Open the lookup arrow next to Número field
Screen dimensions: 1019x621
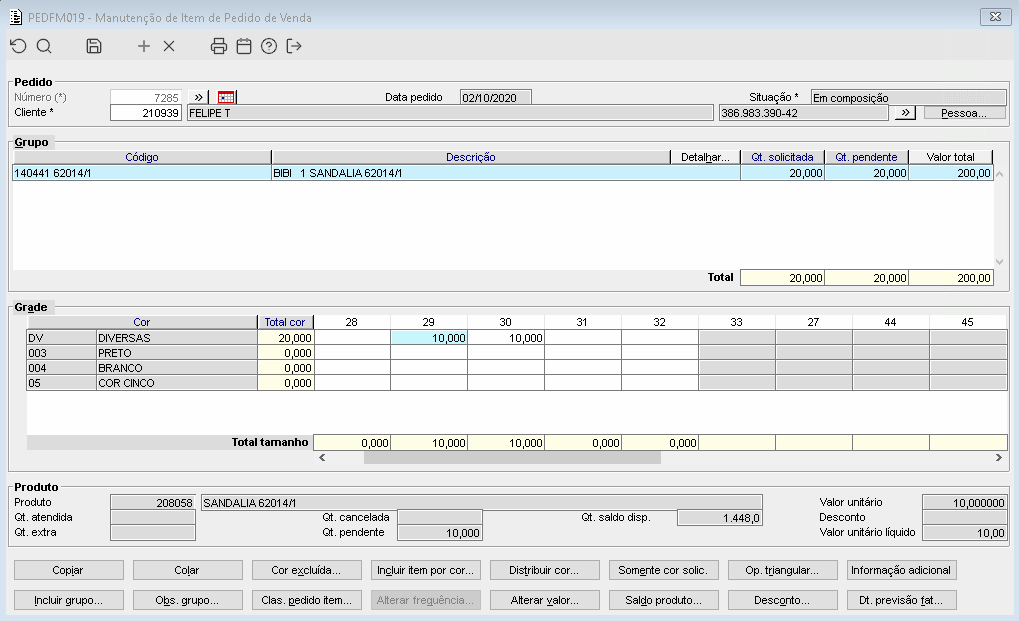[x=198, y=97]
